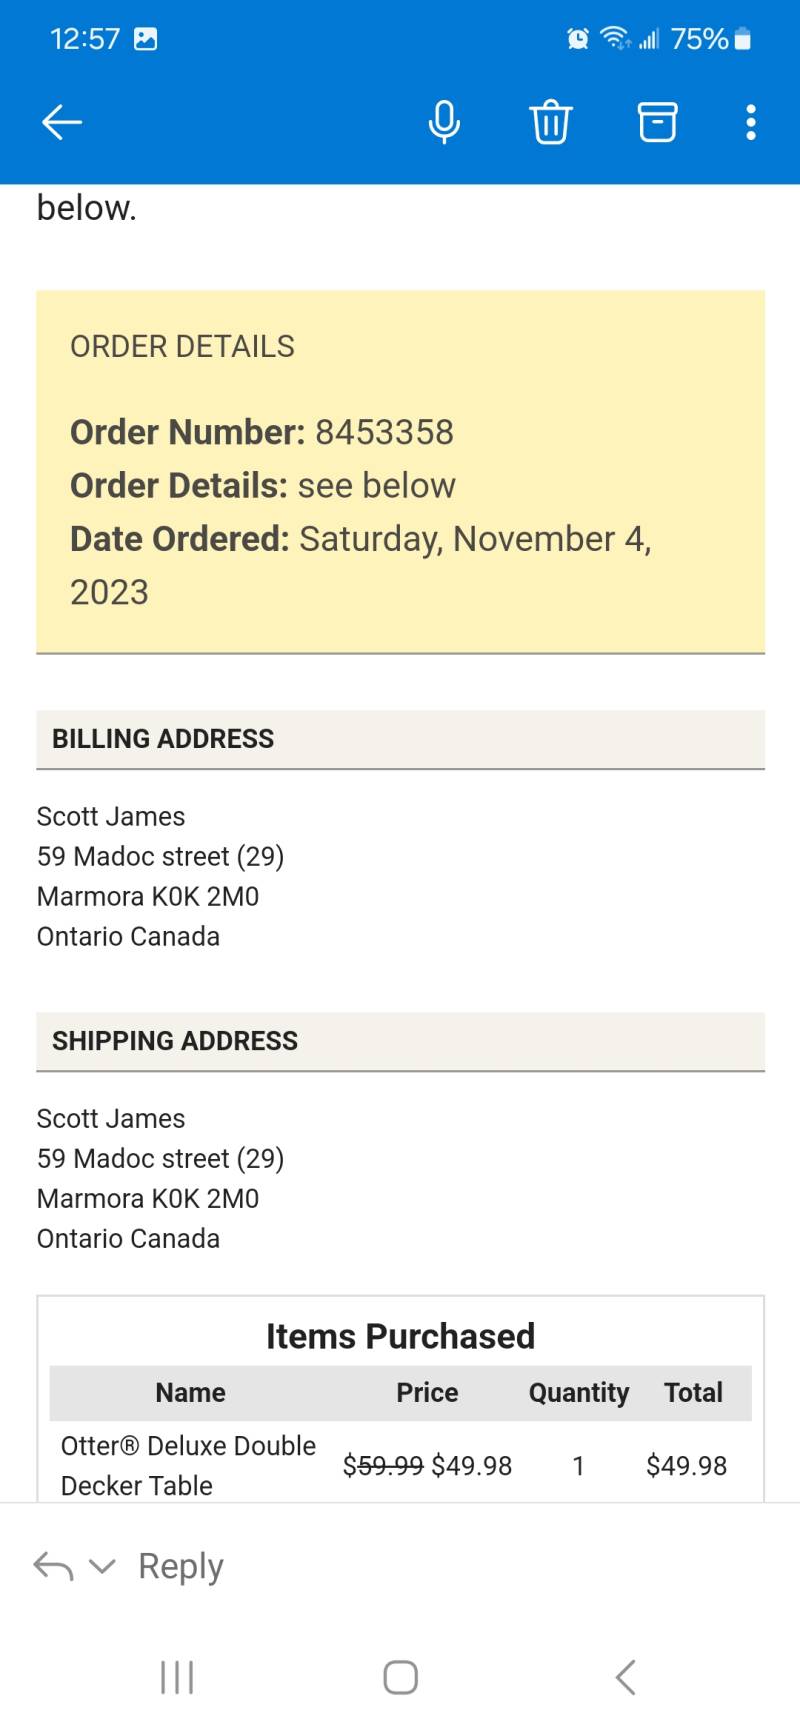Tap the Android home button
The width and height of the screenshot is (800, 1733).
[x=400, y=1677]
